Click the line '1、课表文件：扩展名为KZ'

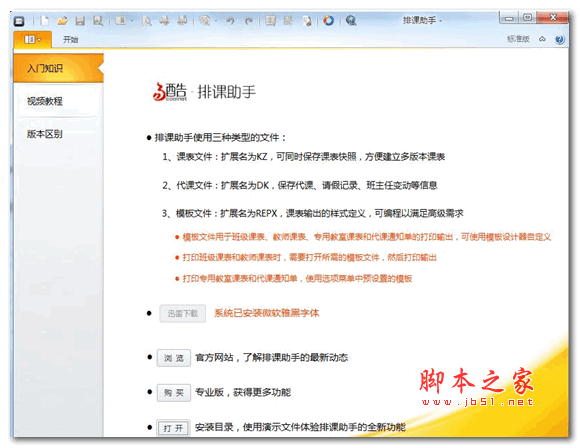[303, 157]
